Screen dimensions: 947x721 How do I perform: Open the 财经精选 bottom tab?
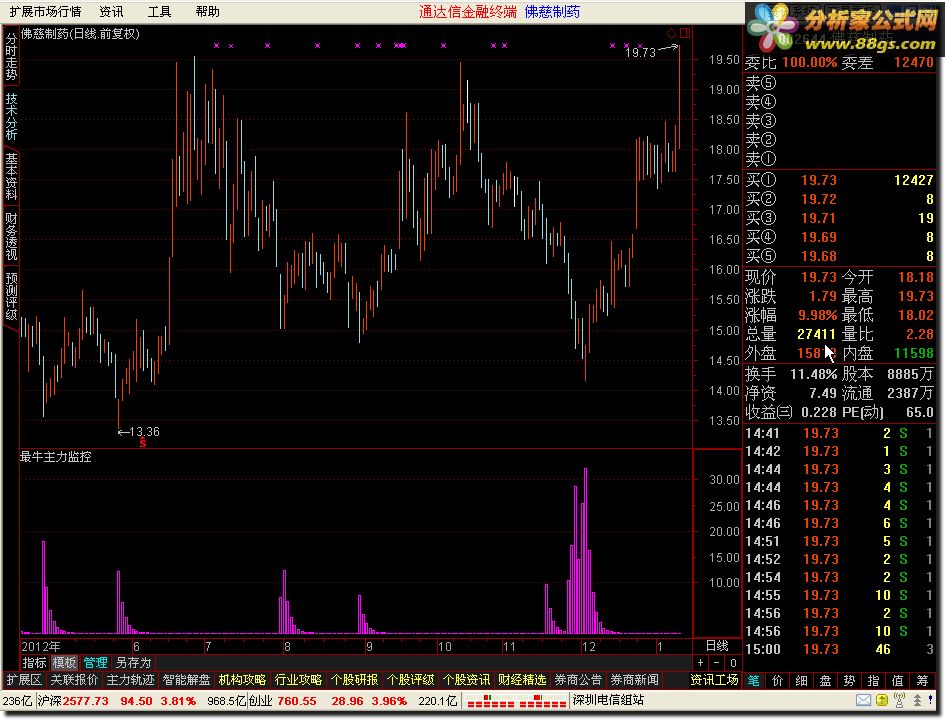pos(522,680)
